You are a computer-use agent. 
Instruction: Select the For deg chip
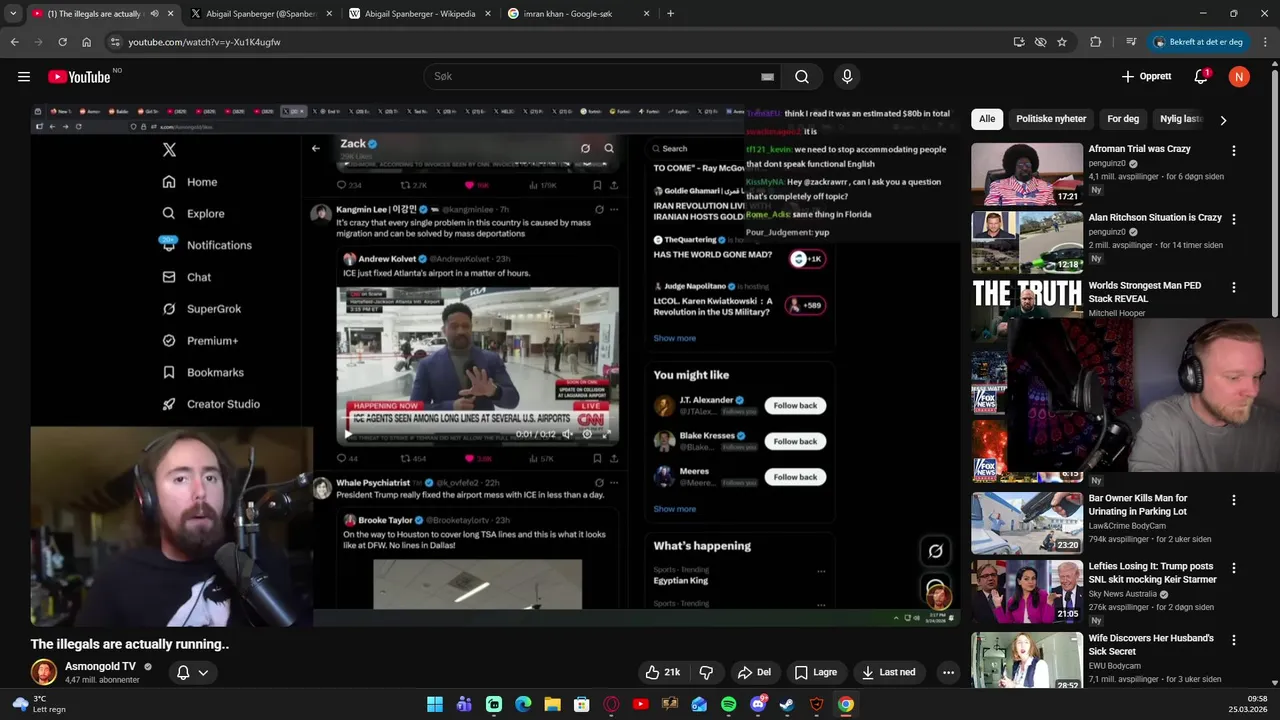[1123, 119]
